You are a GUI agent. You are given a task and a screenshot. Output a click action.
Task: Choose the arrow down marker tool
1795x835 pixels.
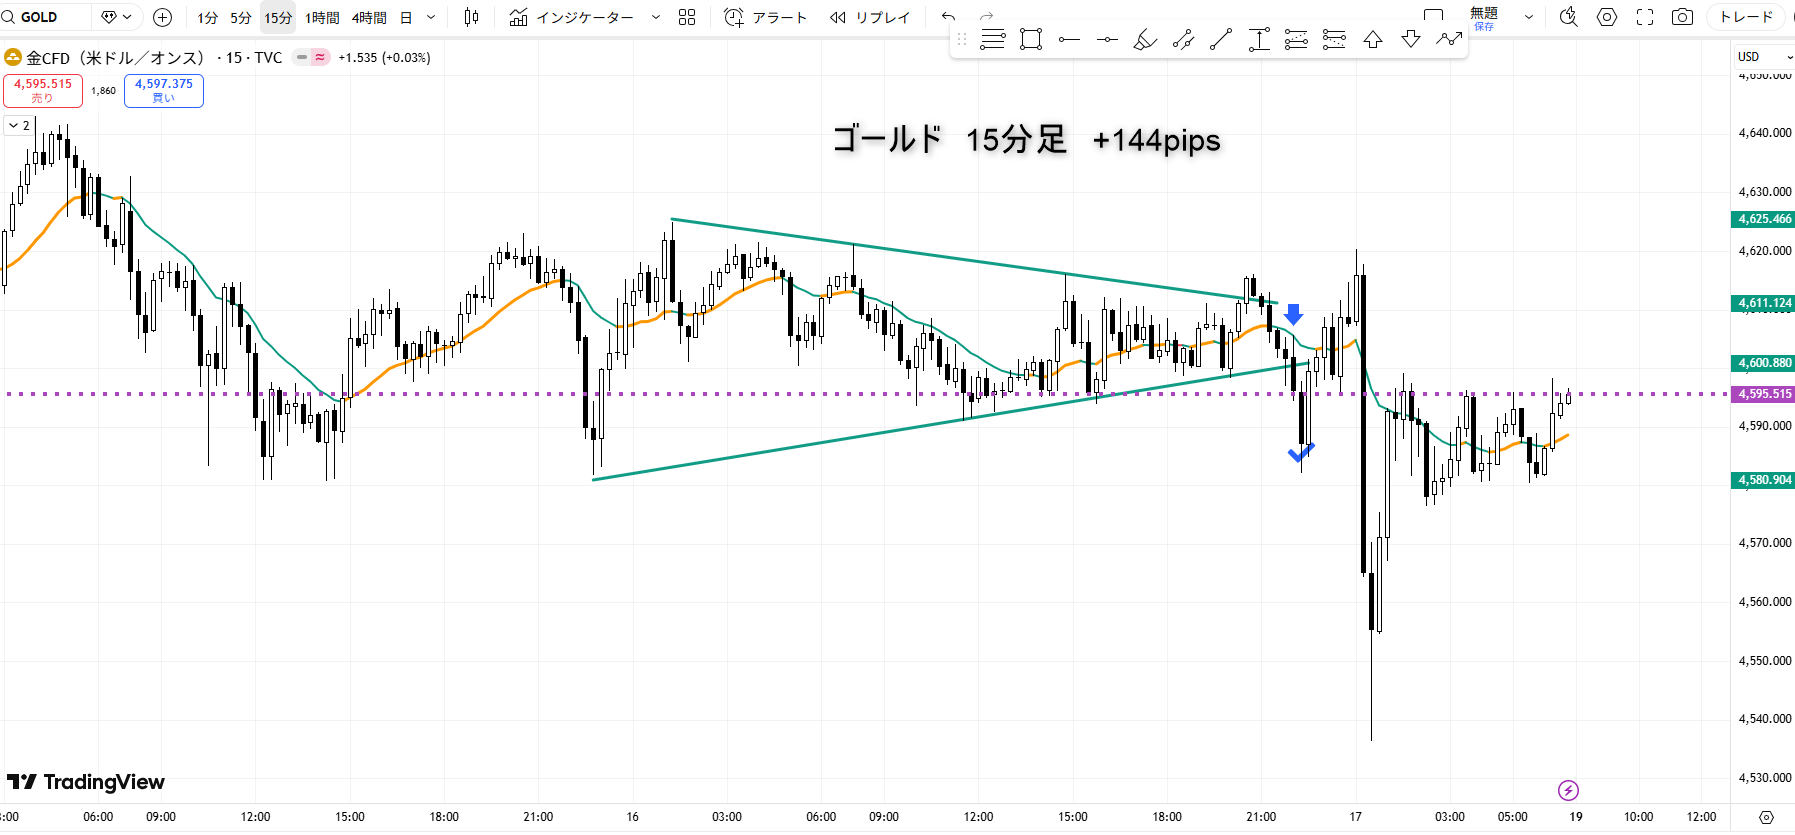(x=1410, y=40)
